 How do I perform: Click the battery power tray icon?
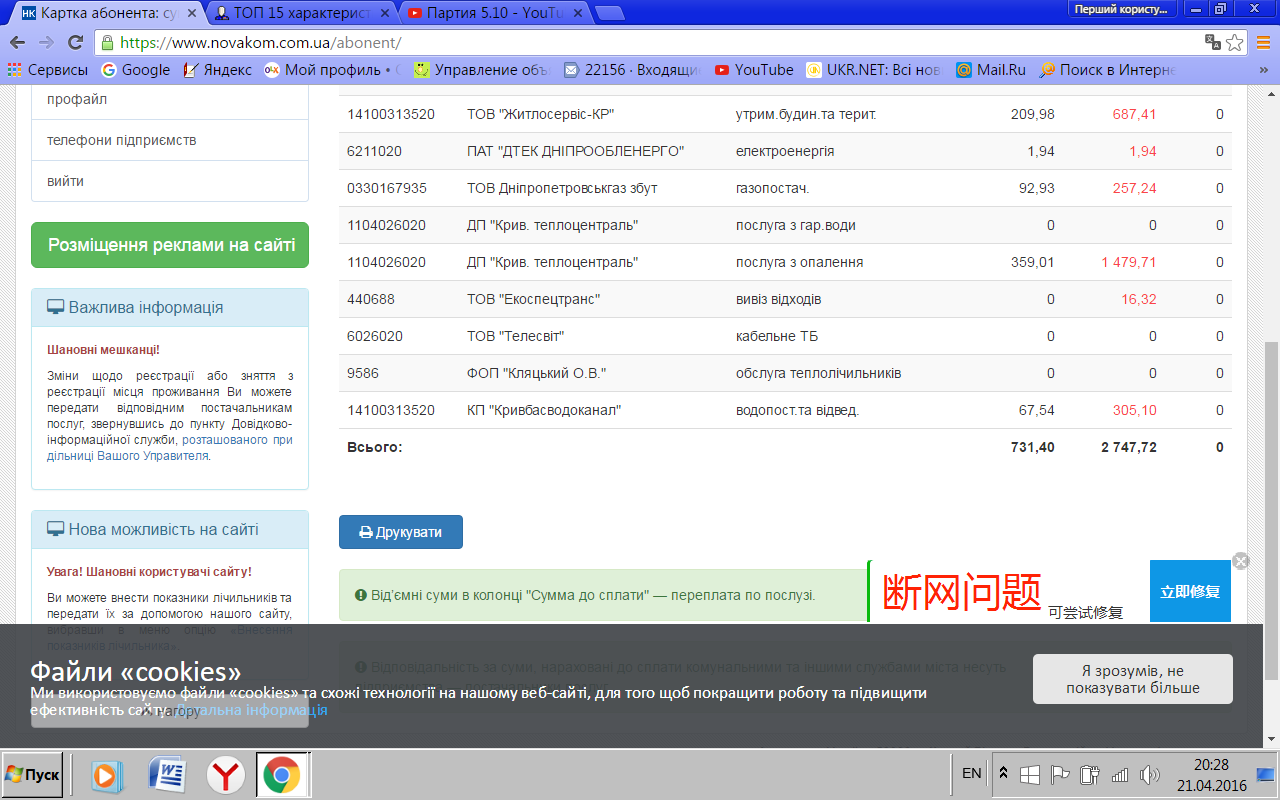coord(1090,774)
